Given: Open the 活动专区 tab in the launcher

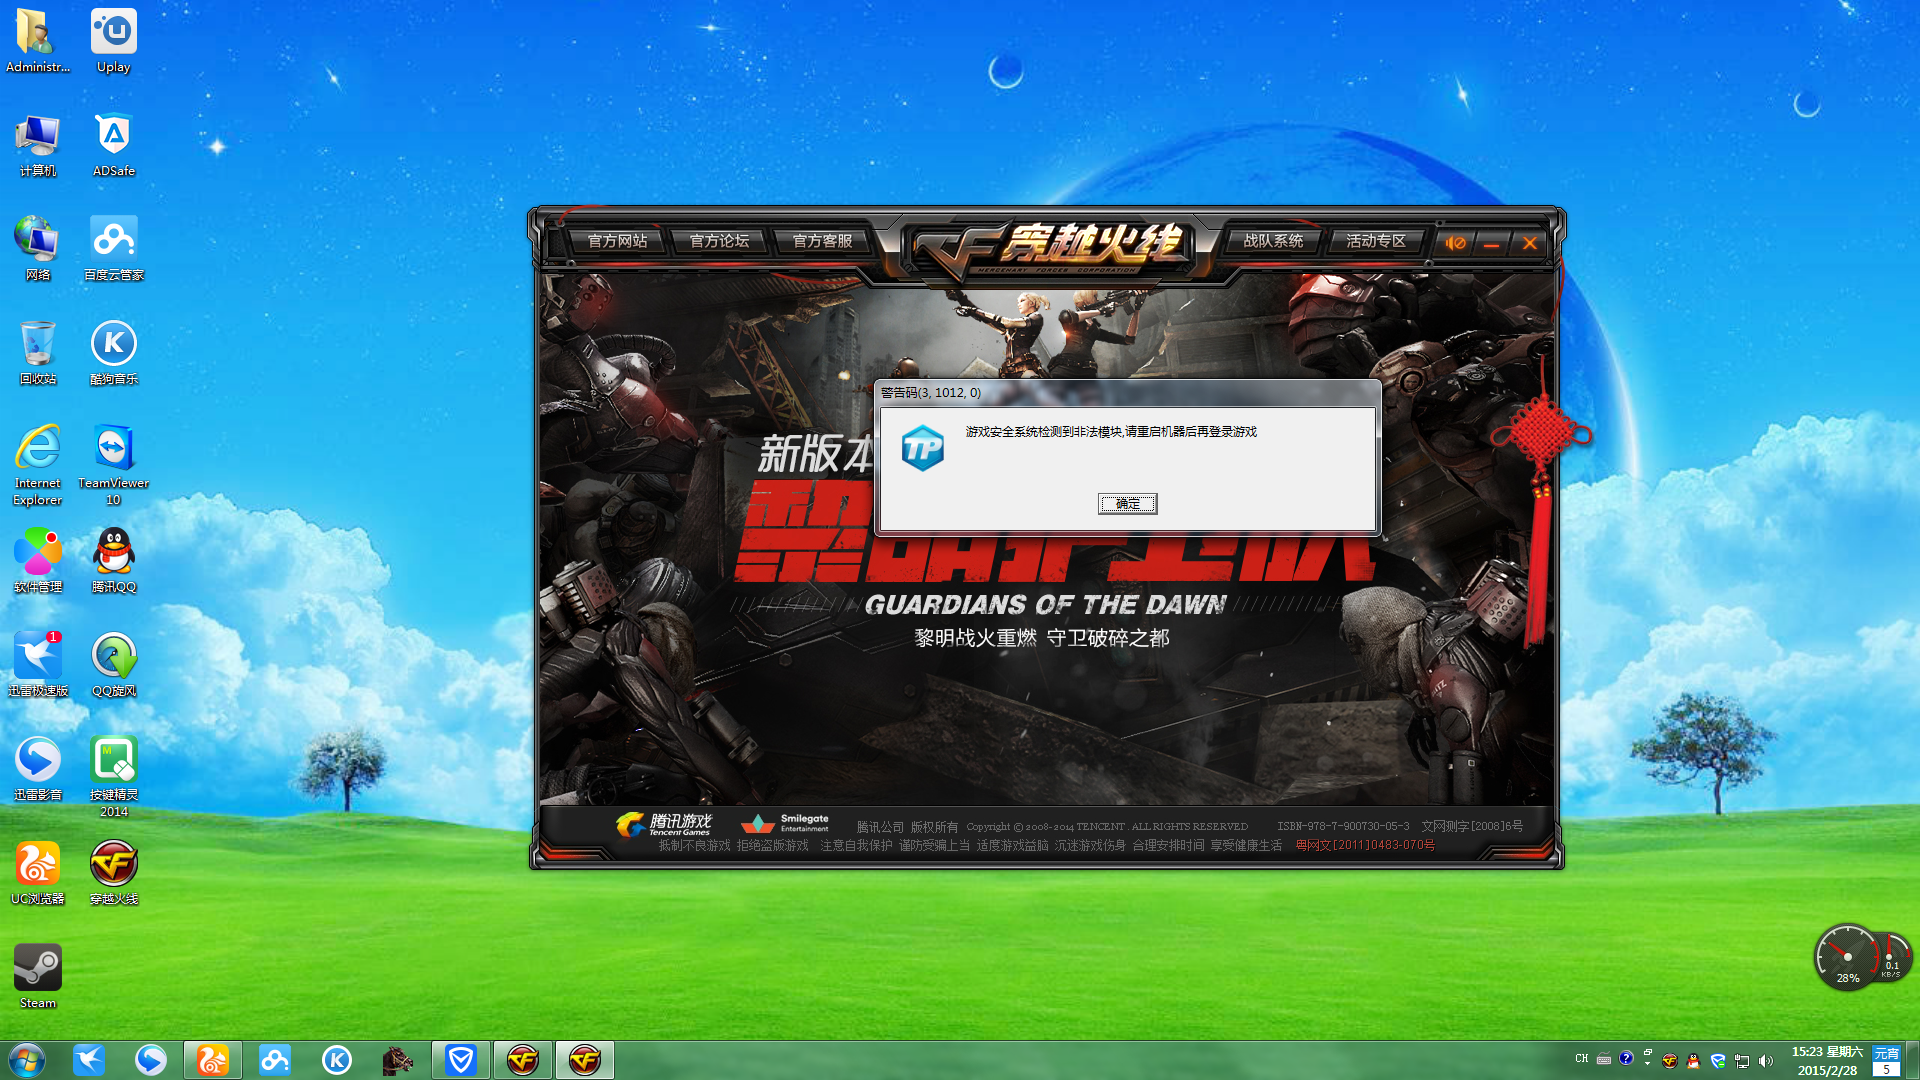Looking at the screenshot, I should click(1375, 241).
